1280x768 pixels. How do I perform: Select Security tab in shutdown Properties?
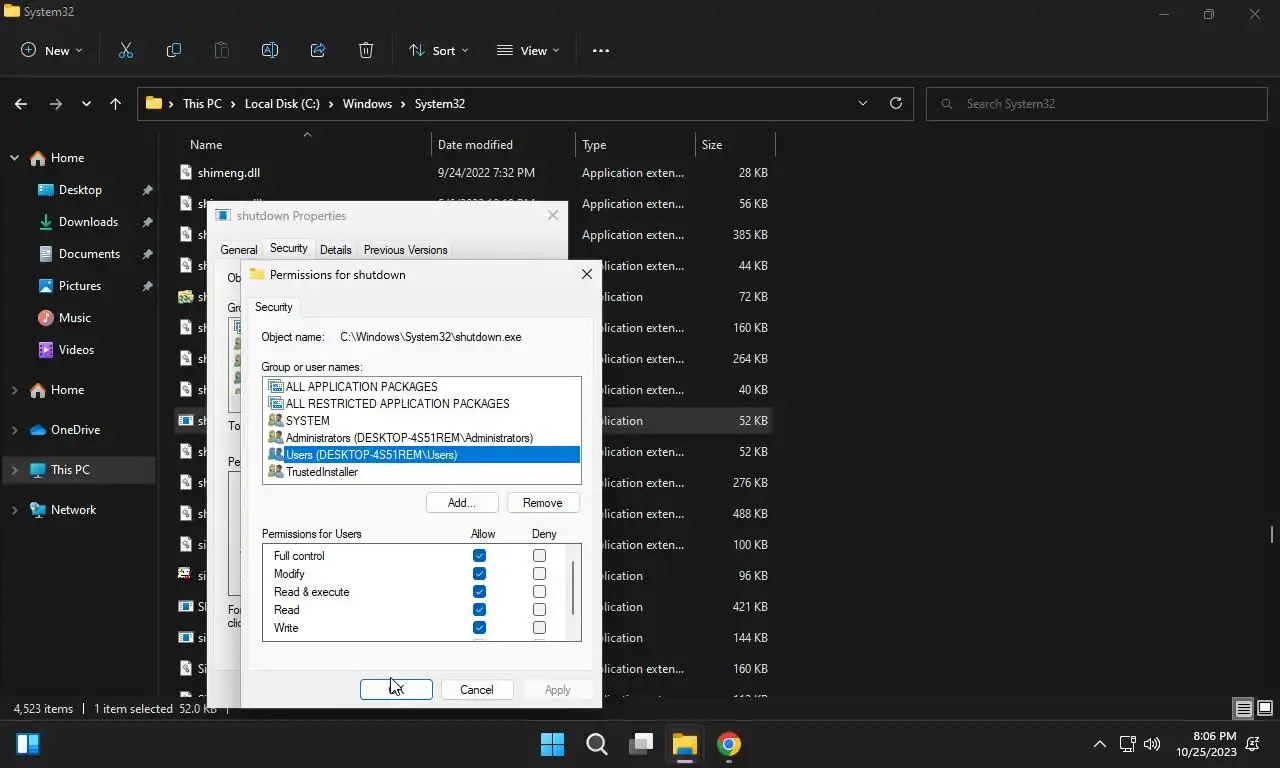[x=289, y=249]
